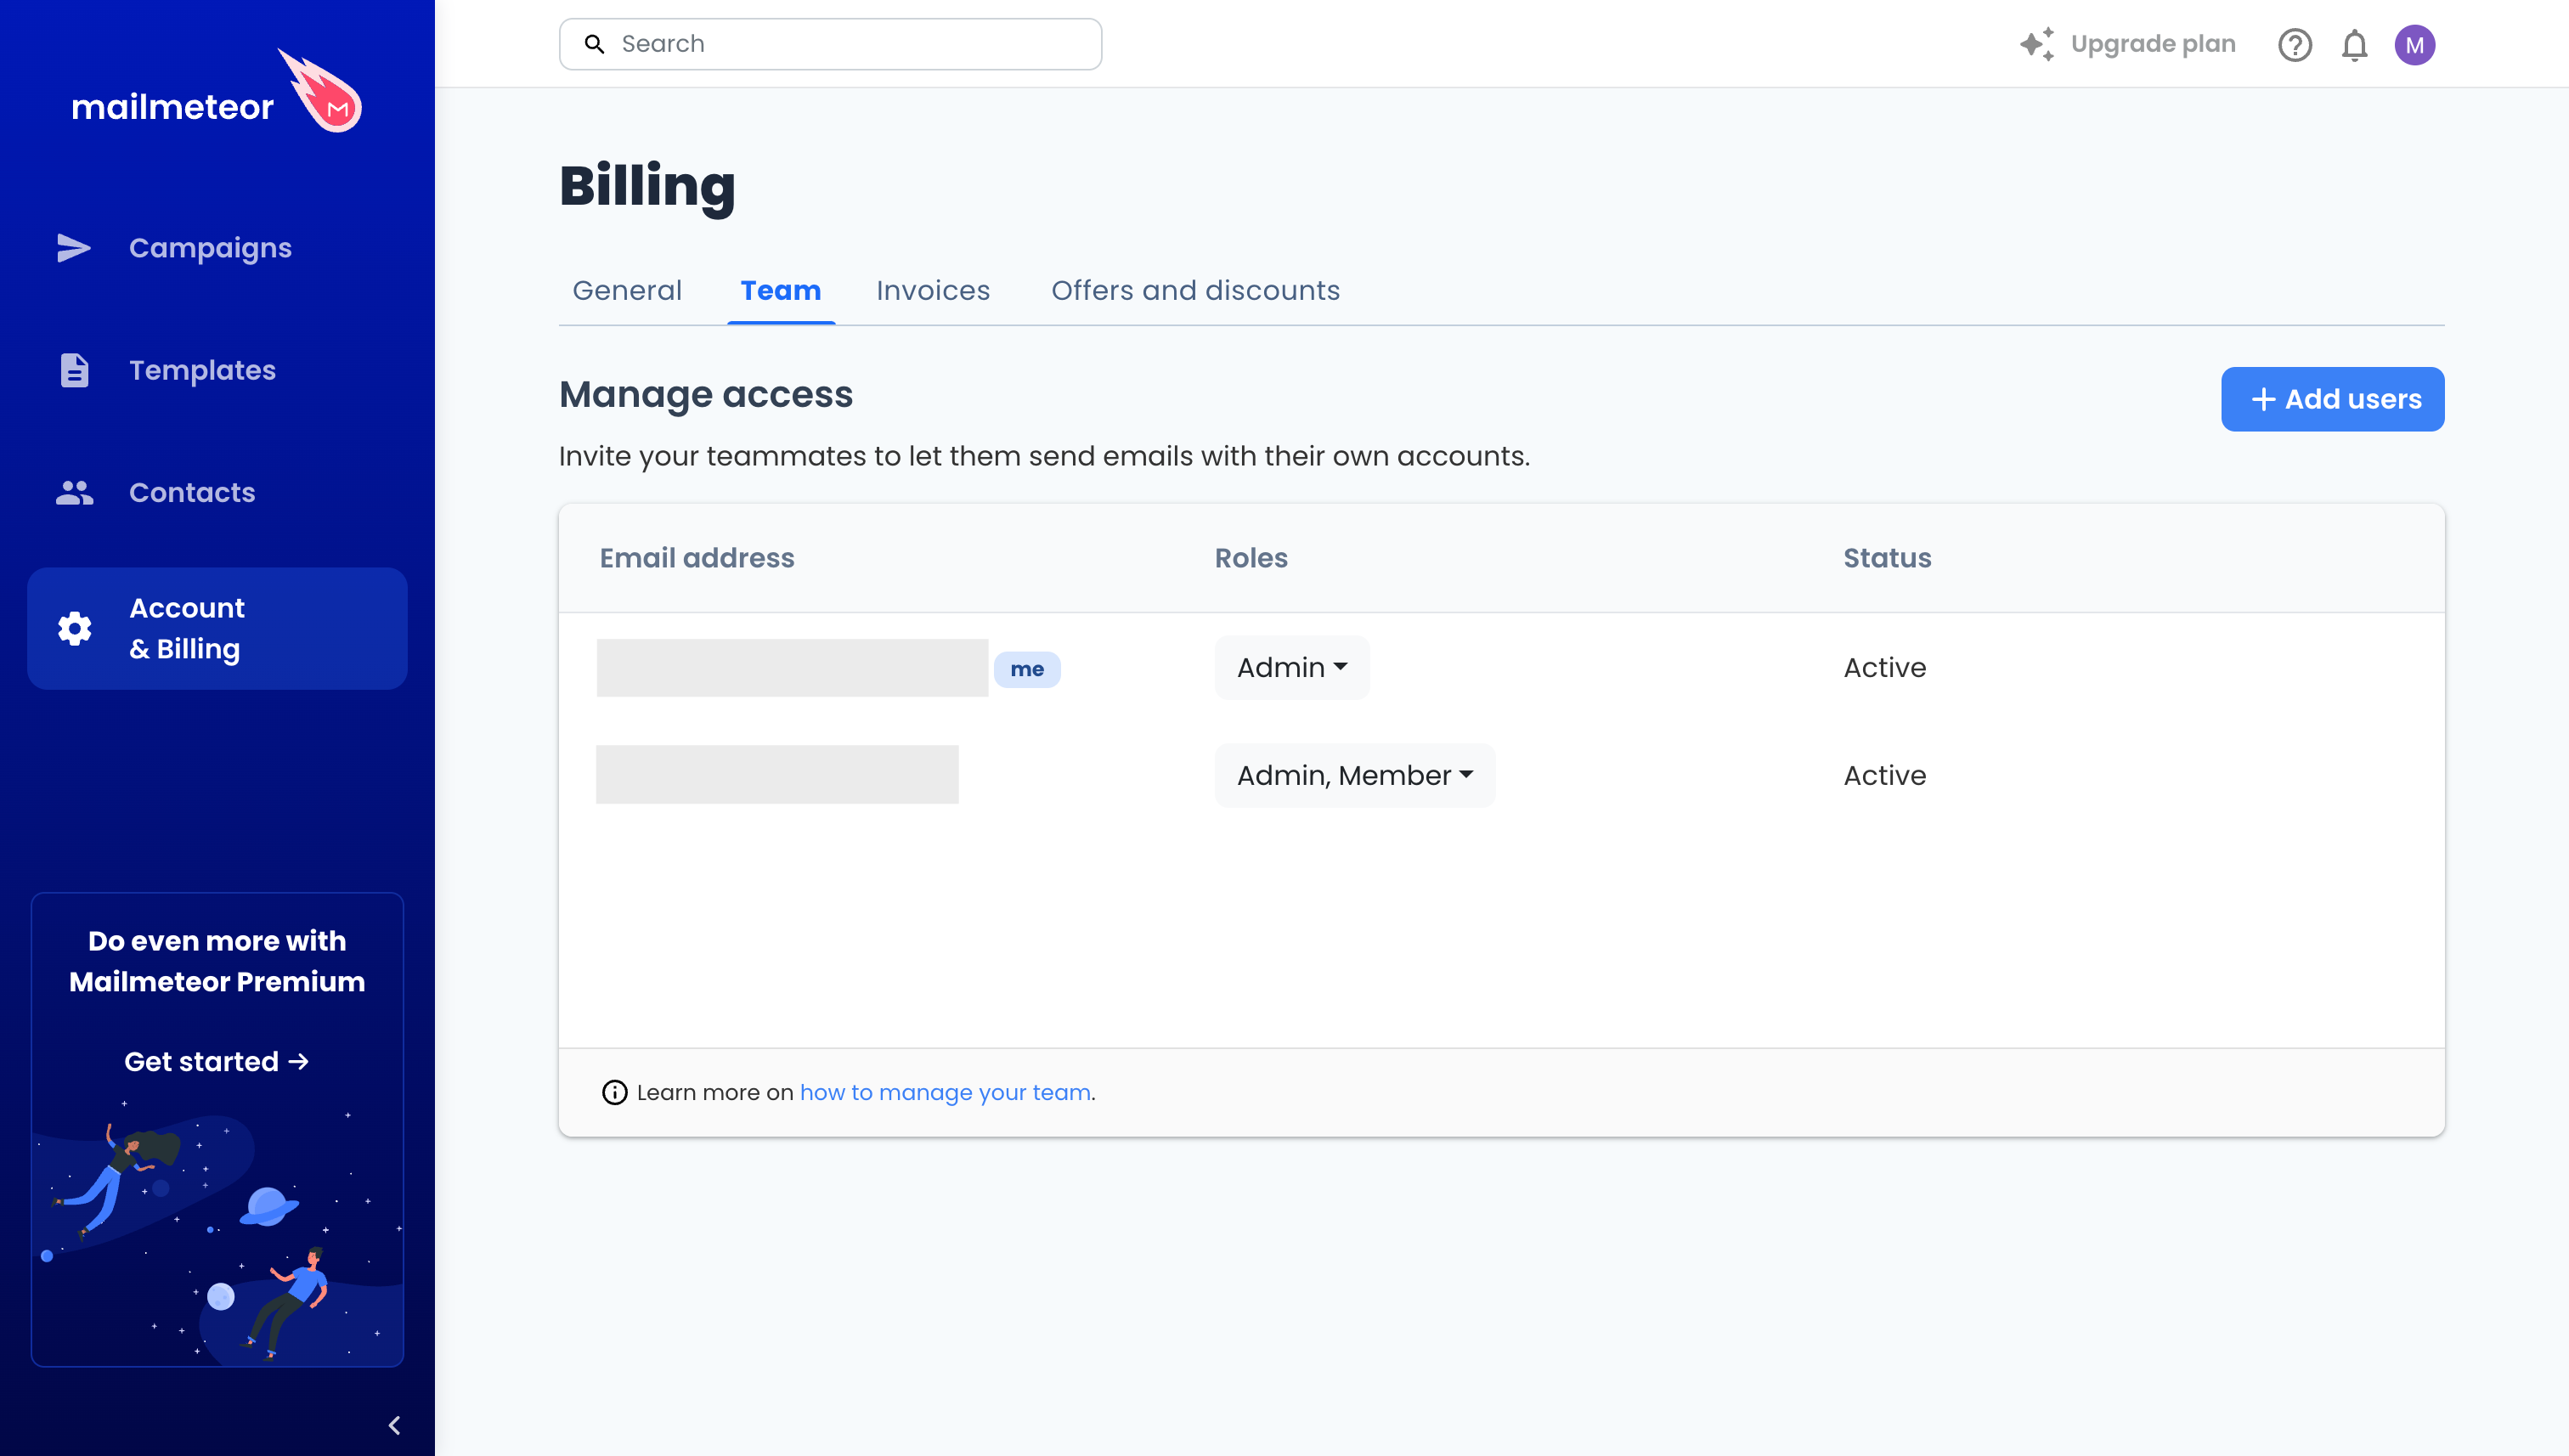
Task: Click the Email address column header
Action: point(697,558)
